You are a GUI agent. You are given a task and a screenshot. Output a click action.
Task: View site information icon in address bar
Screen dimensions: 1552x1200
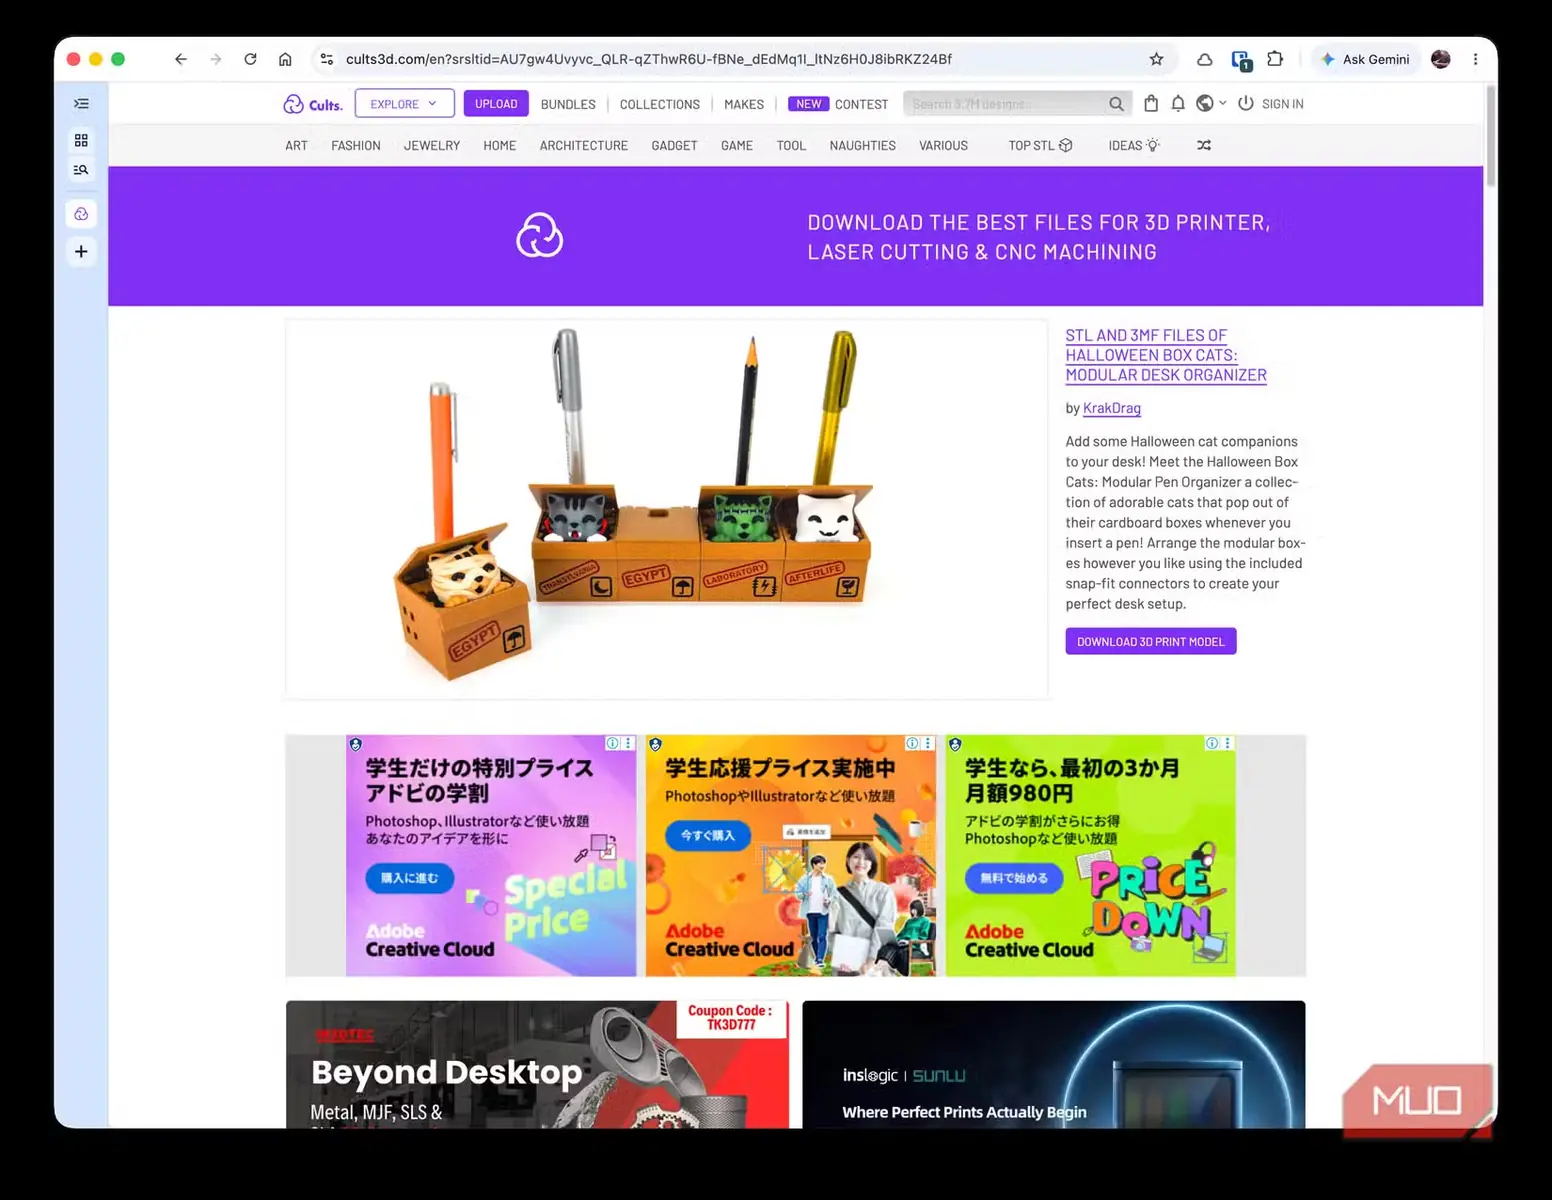(327, 59)
